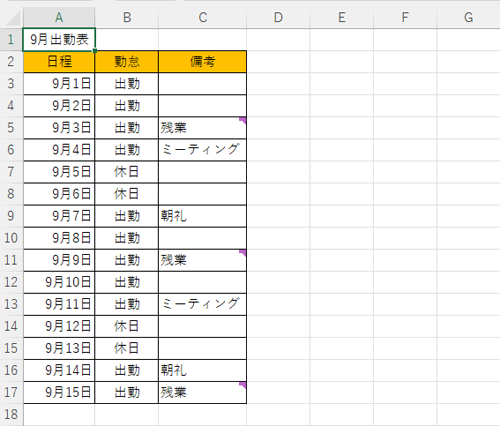This screenshot has height=426, width=500.
Task: Select column A header
Action: [59, 17]
